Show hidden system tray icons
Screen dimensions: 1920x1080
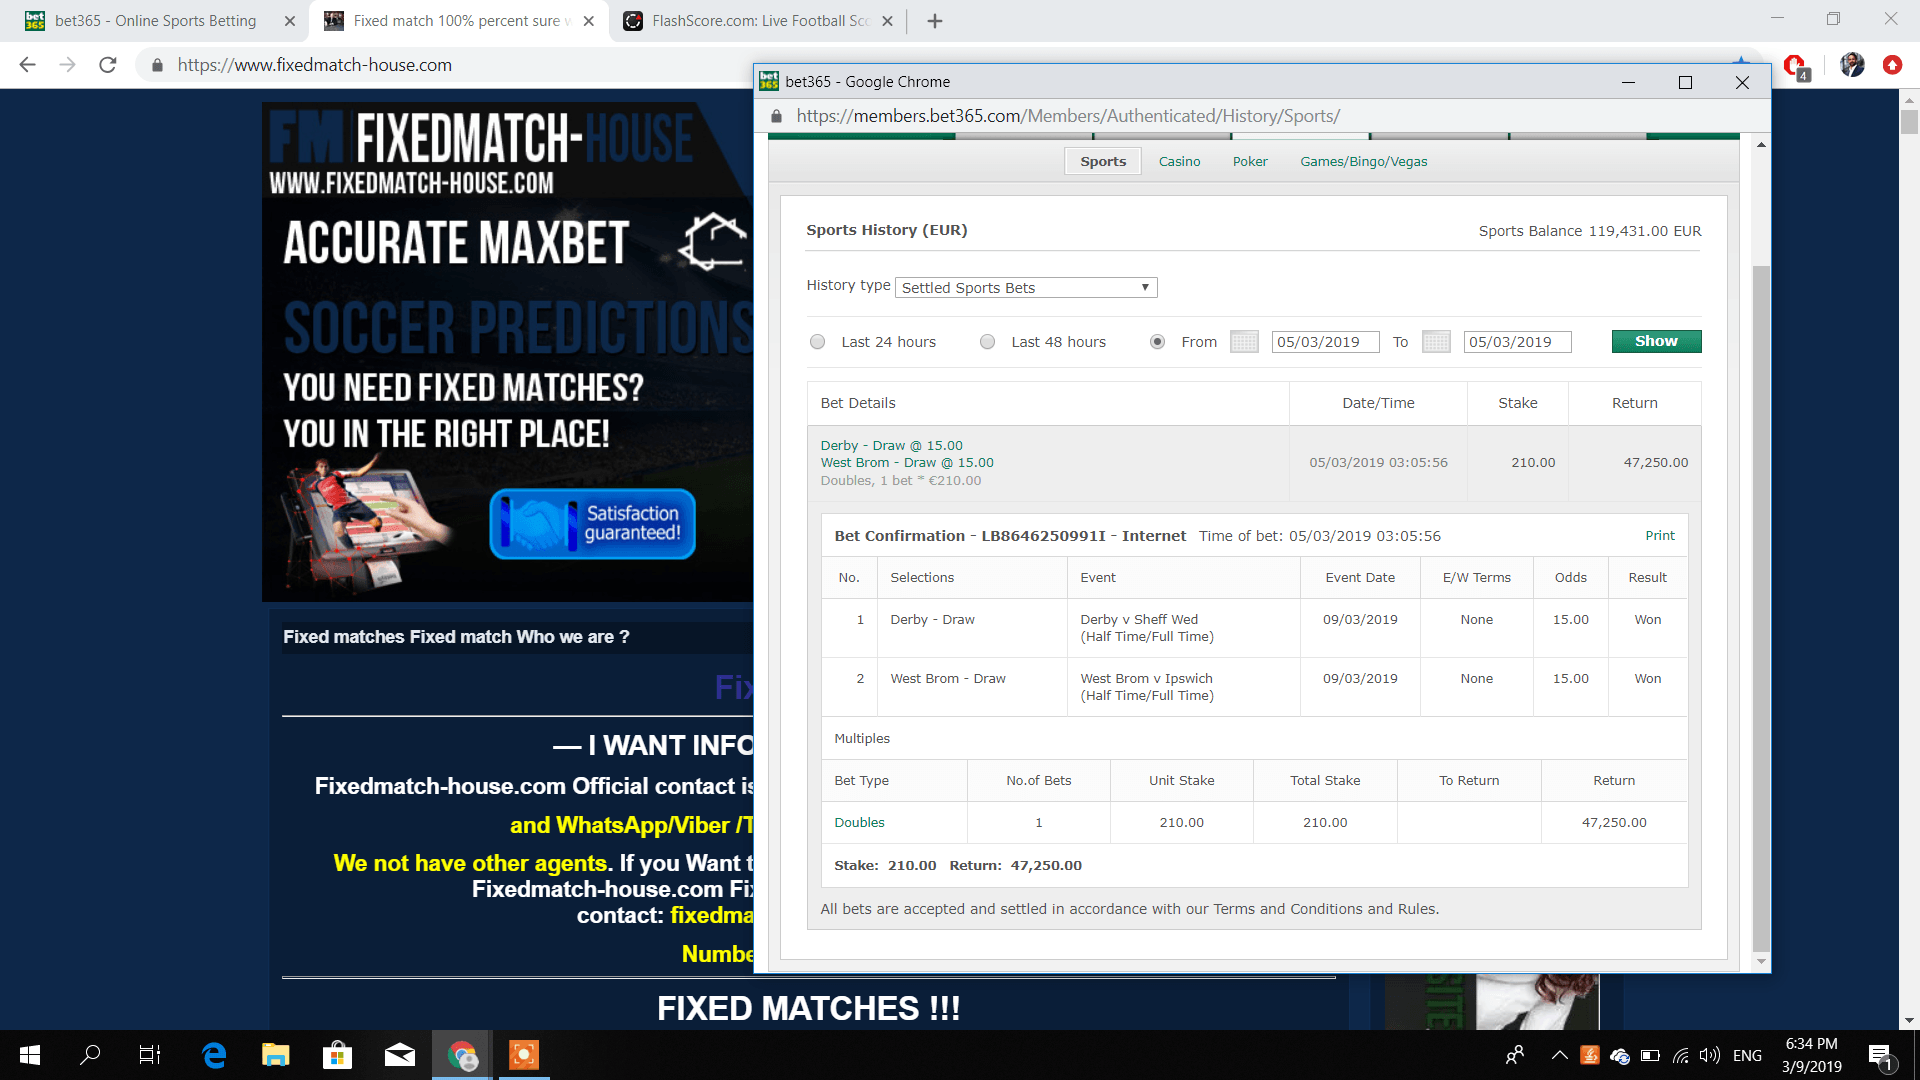point(1559,1055)
